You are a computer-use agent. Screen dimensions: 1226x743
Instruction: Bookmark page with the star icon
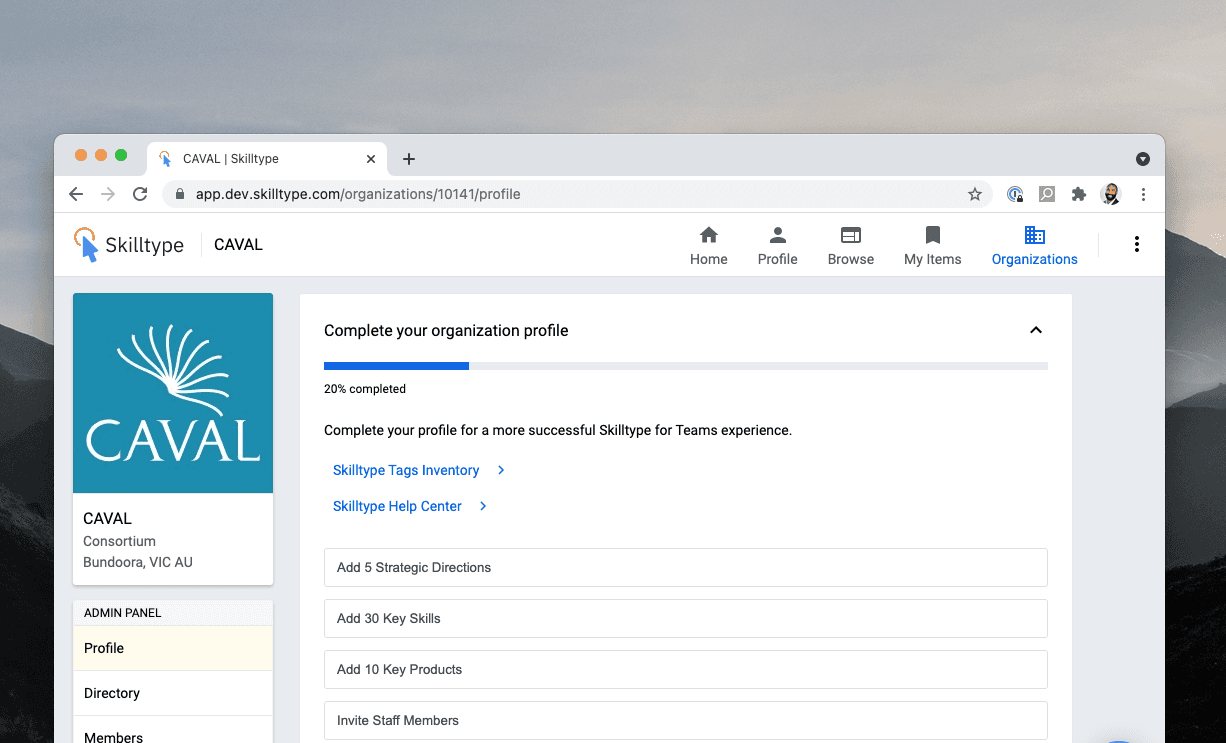point(974,194)
